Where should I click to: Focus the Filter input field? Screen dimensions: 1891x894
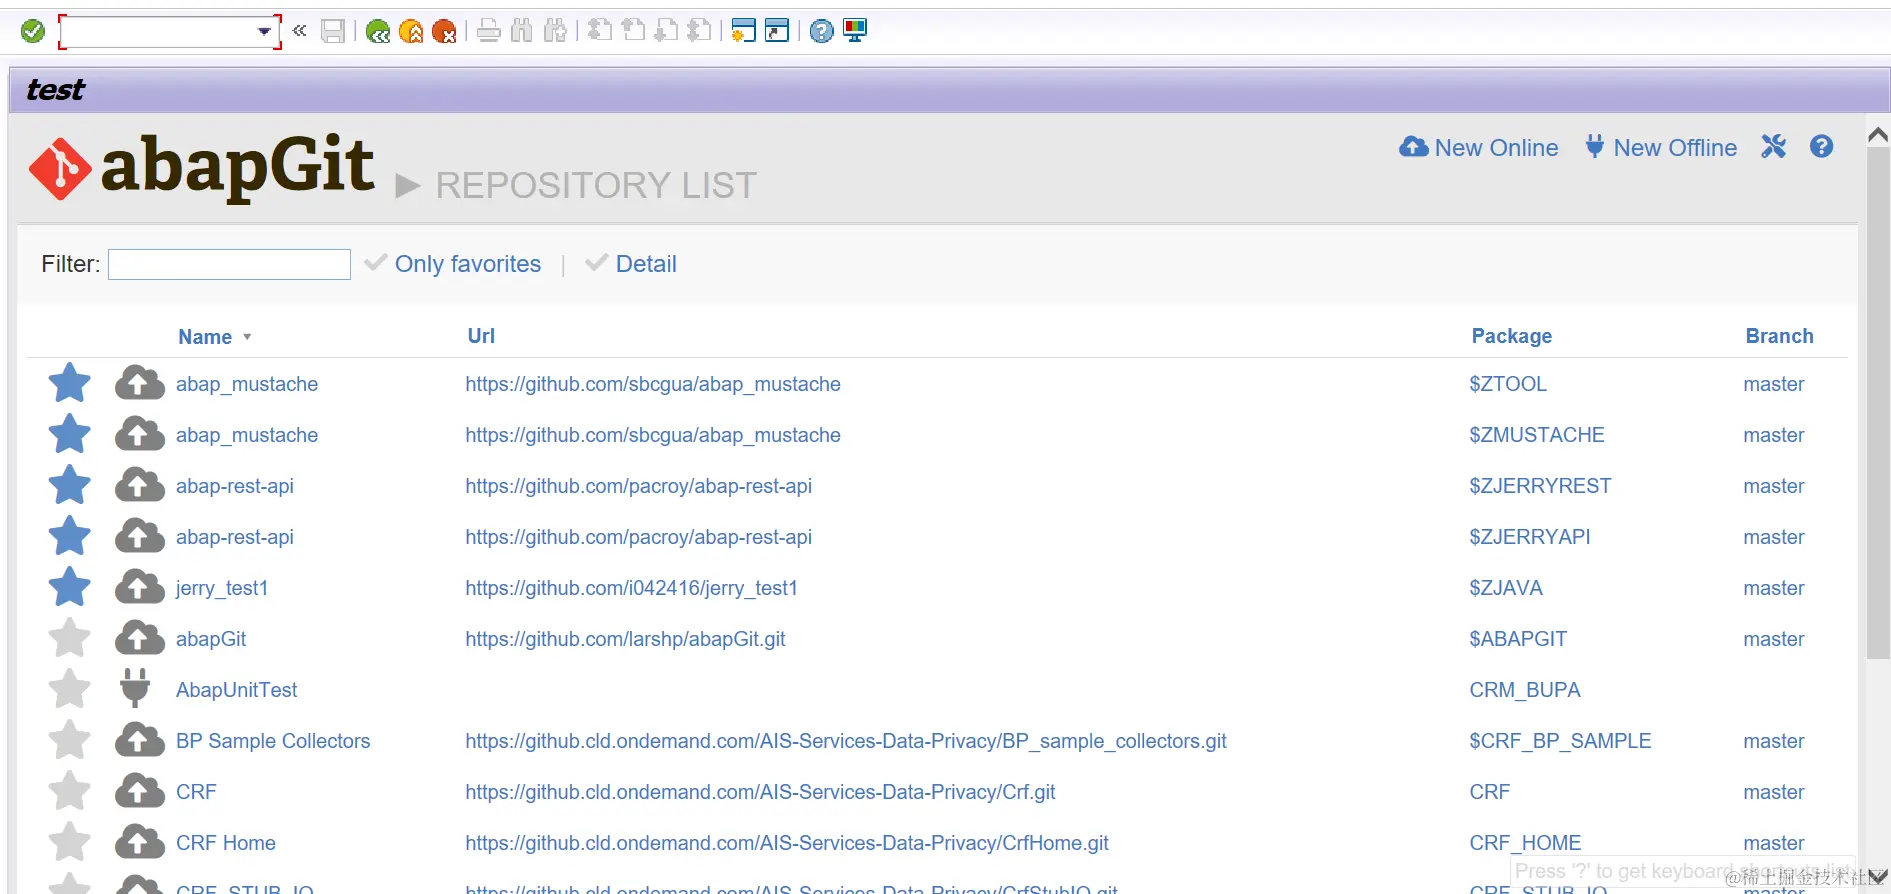tap(229, 264)
